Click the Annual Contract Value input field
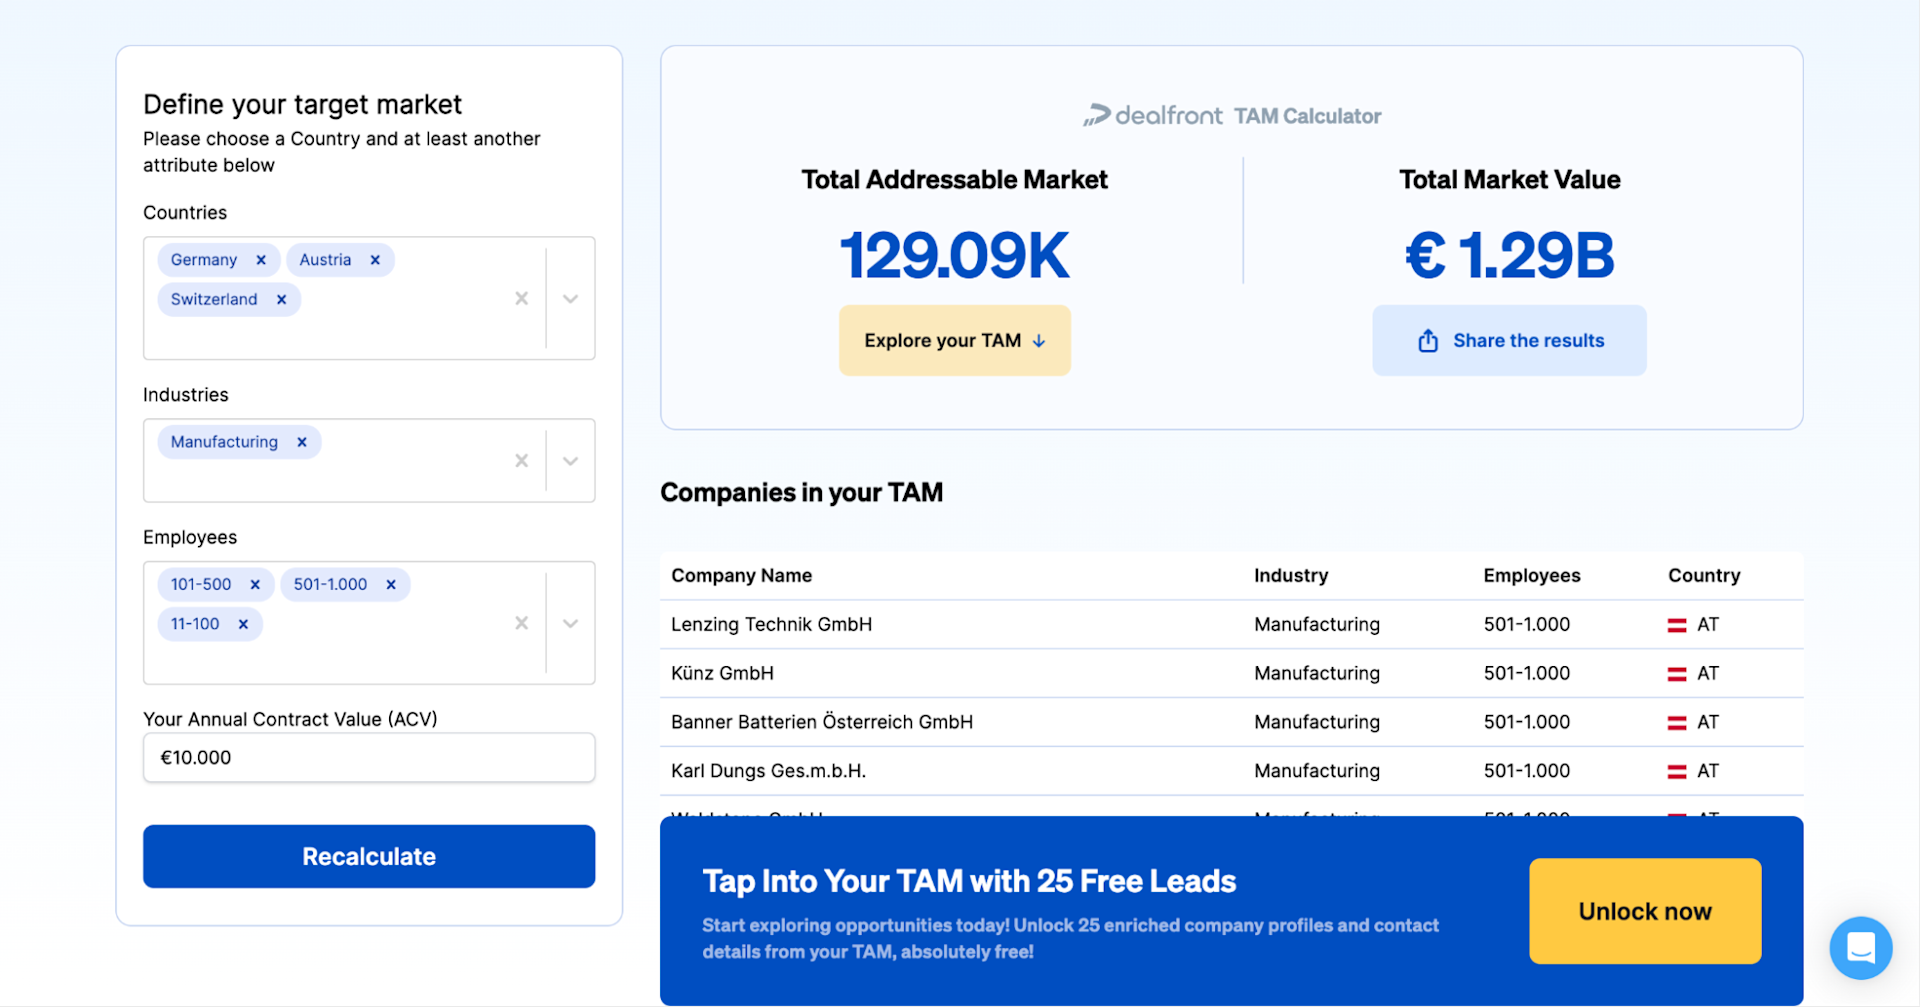Screen dimensions: 1920x1007 [x=368, y=757]
